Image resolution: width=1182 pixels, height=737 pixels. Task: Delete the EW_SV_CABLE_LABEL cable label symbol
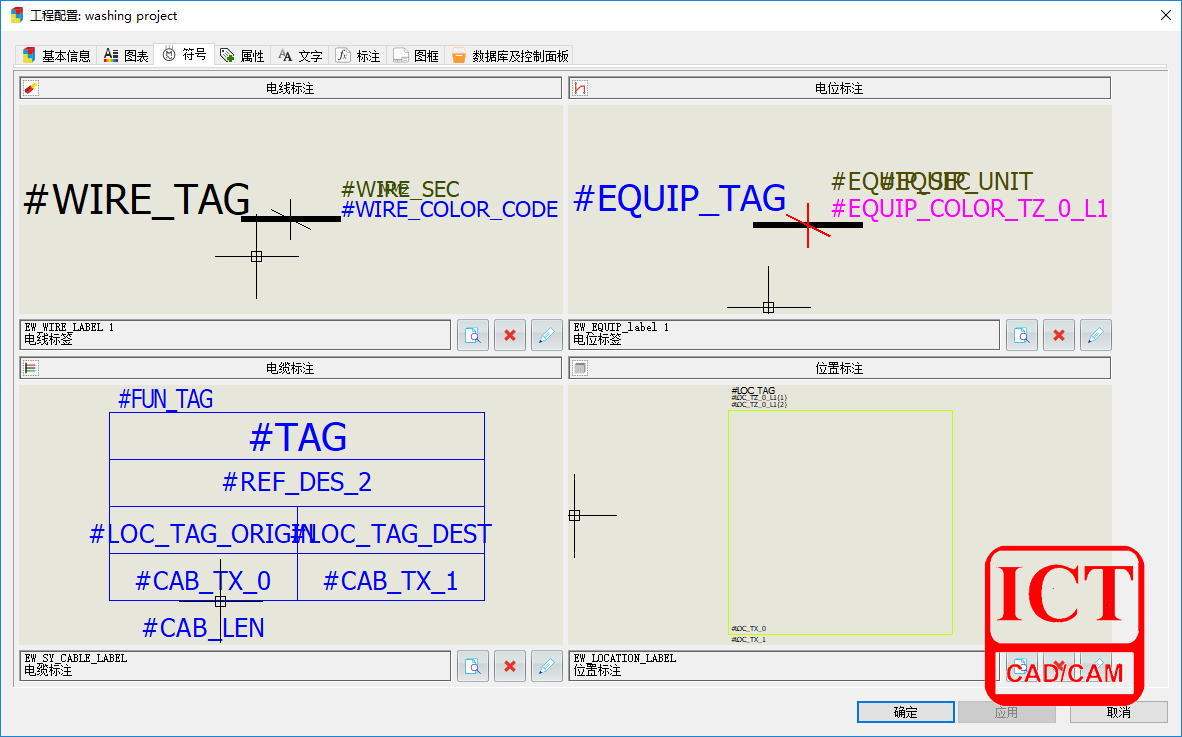point(510,666)
